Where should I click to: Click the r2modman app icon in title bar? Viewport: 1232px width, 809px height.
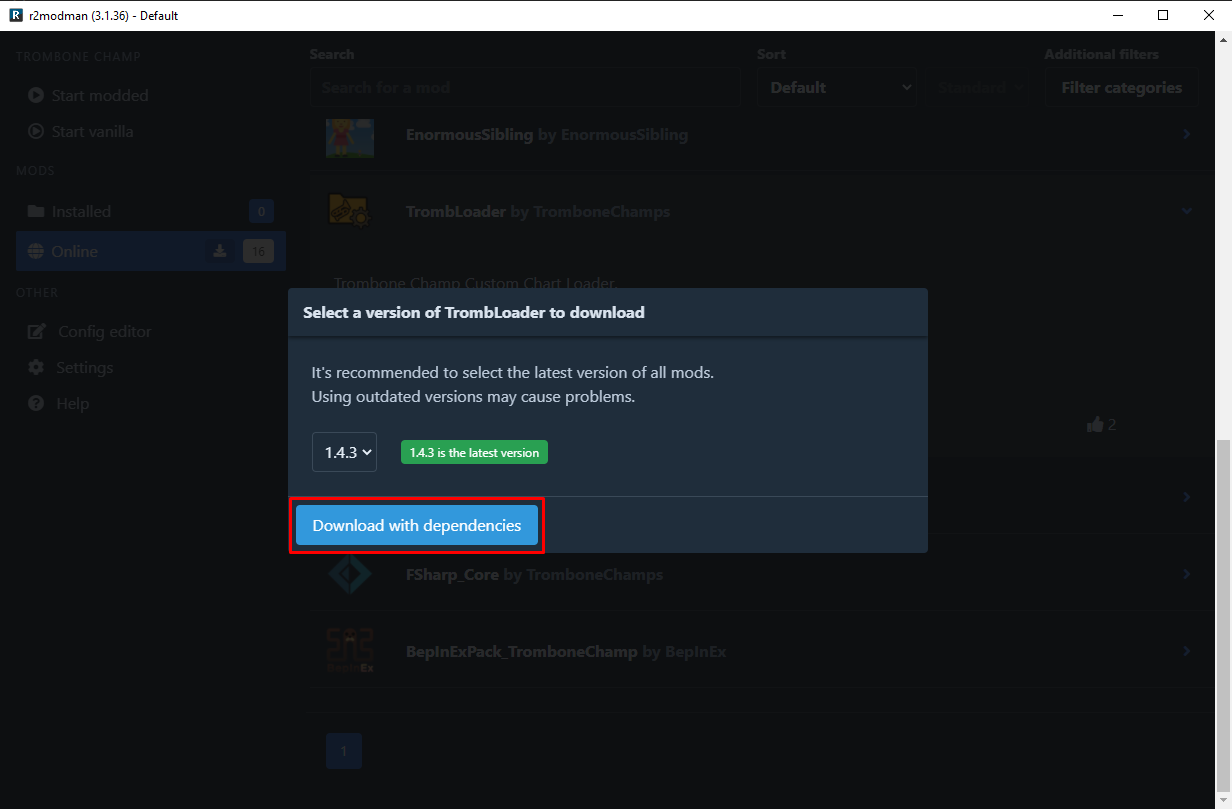[15, 15]
